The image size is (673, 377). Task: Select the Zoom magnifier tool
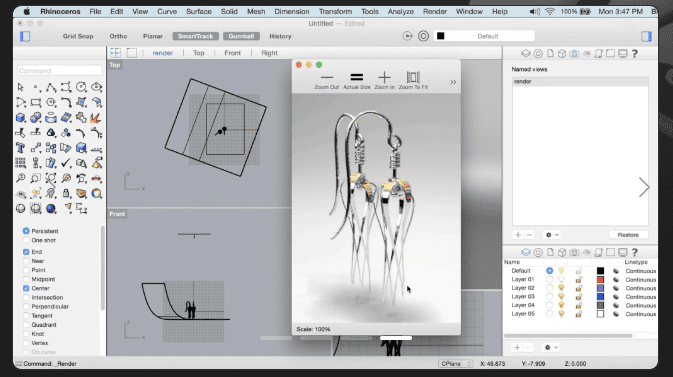pyautogui.click(x=20, y=178)
